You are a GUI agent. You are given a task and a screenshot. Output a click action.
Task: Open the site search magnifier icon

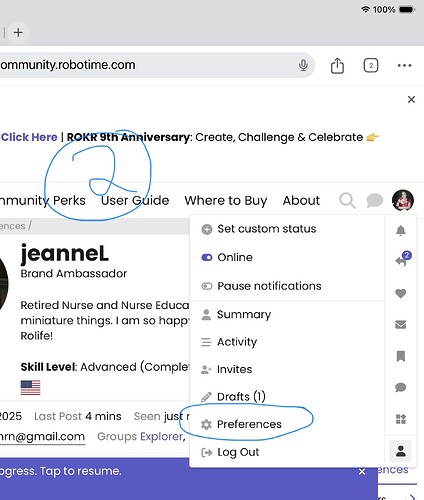coord(347,201)
